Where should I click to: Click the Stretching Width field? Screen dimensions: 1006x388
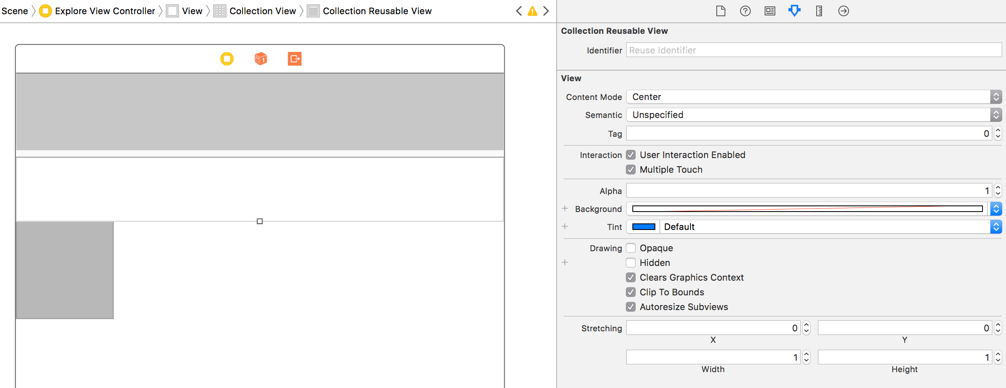[713, 357]
